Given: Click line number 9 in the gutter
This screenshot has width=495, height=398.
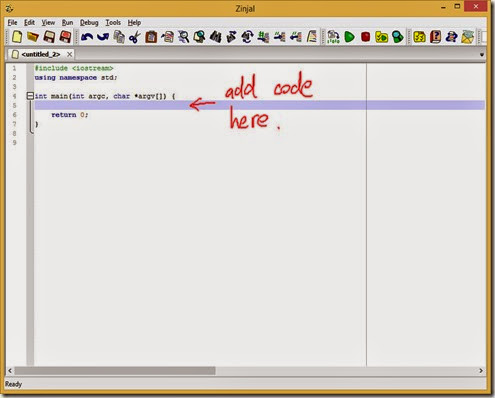Looking at the screenshot, I should [x=14, y=143].
